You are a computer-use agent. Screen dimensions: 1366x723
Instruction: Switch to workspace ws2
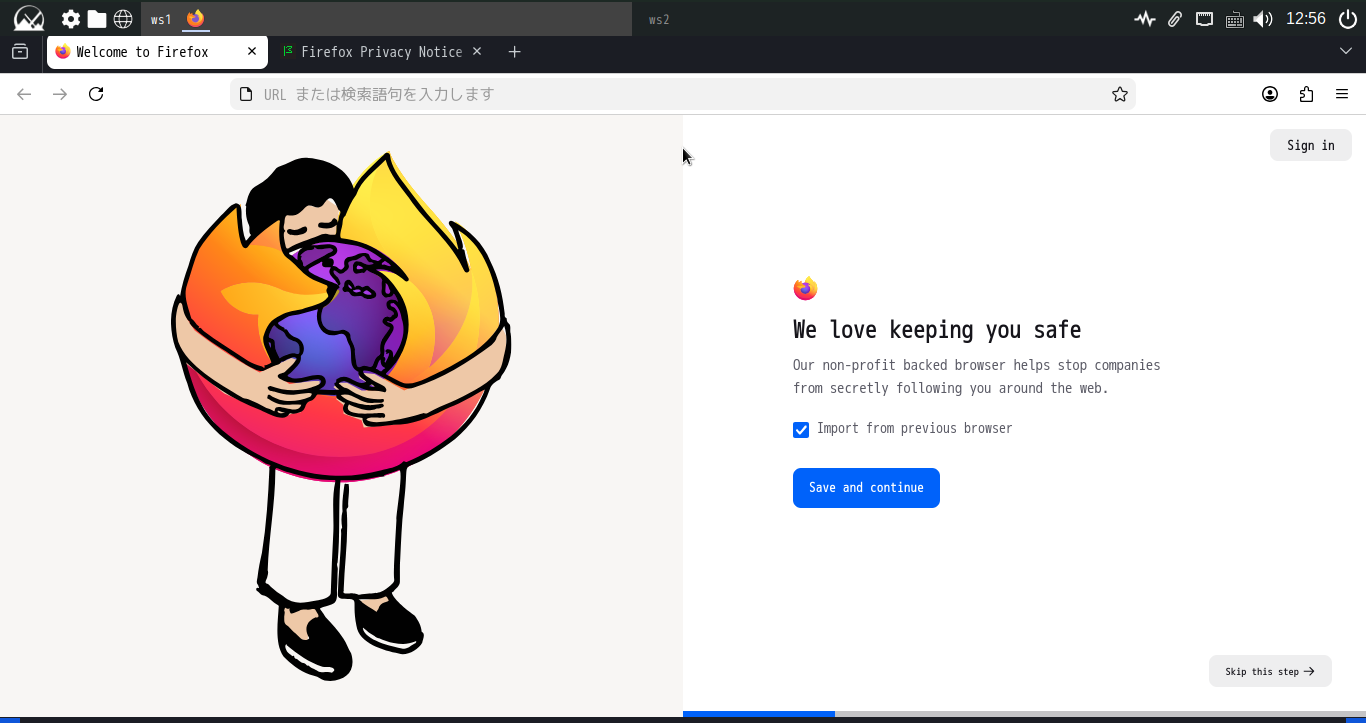pos(659,19)
